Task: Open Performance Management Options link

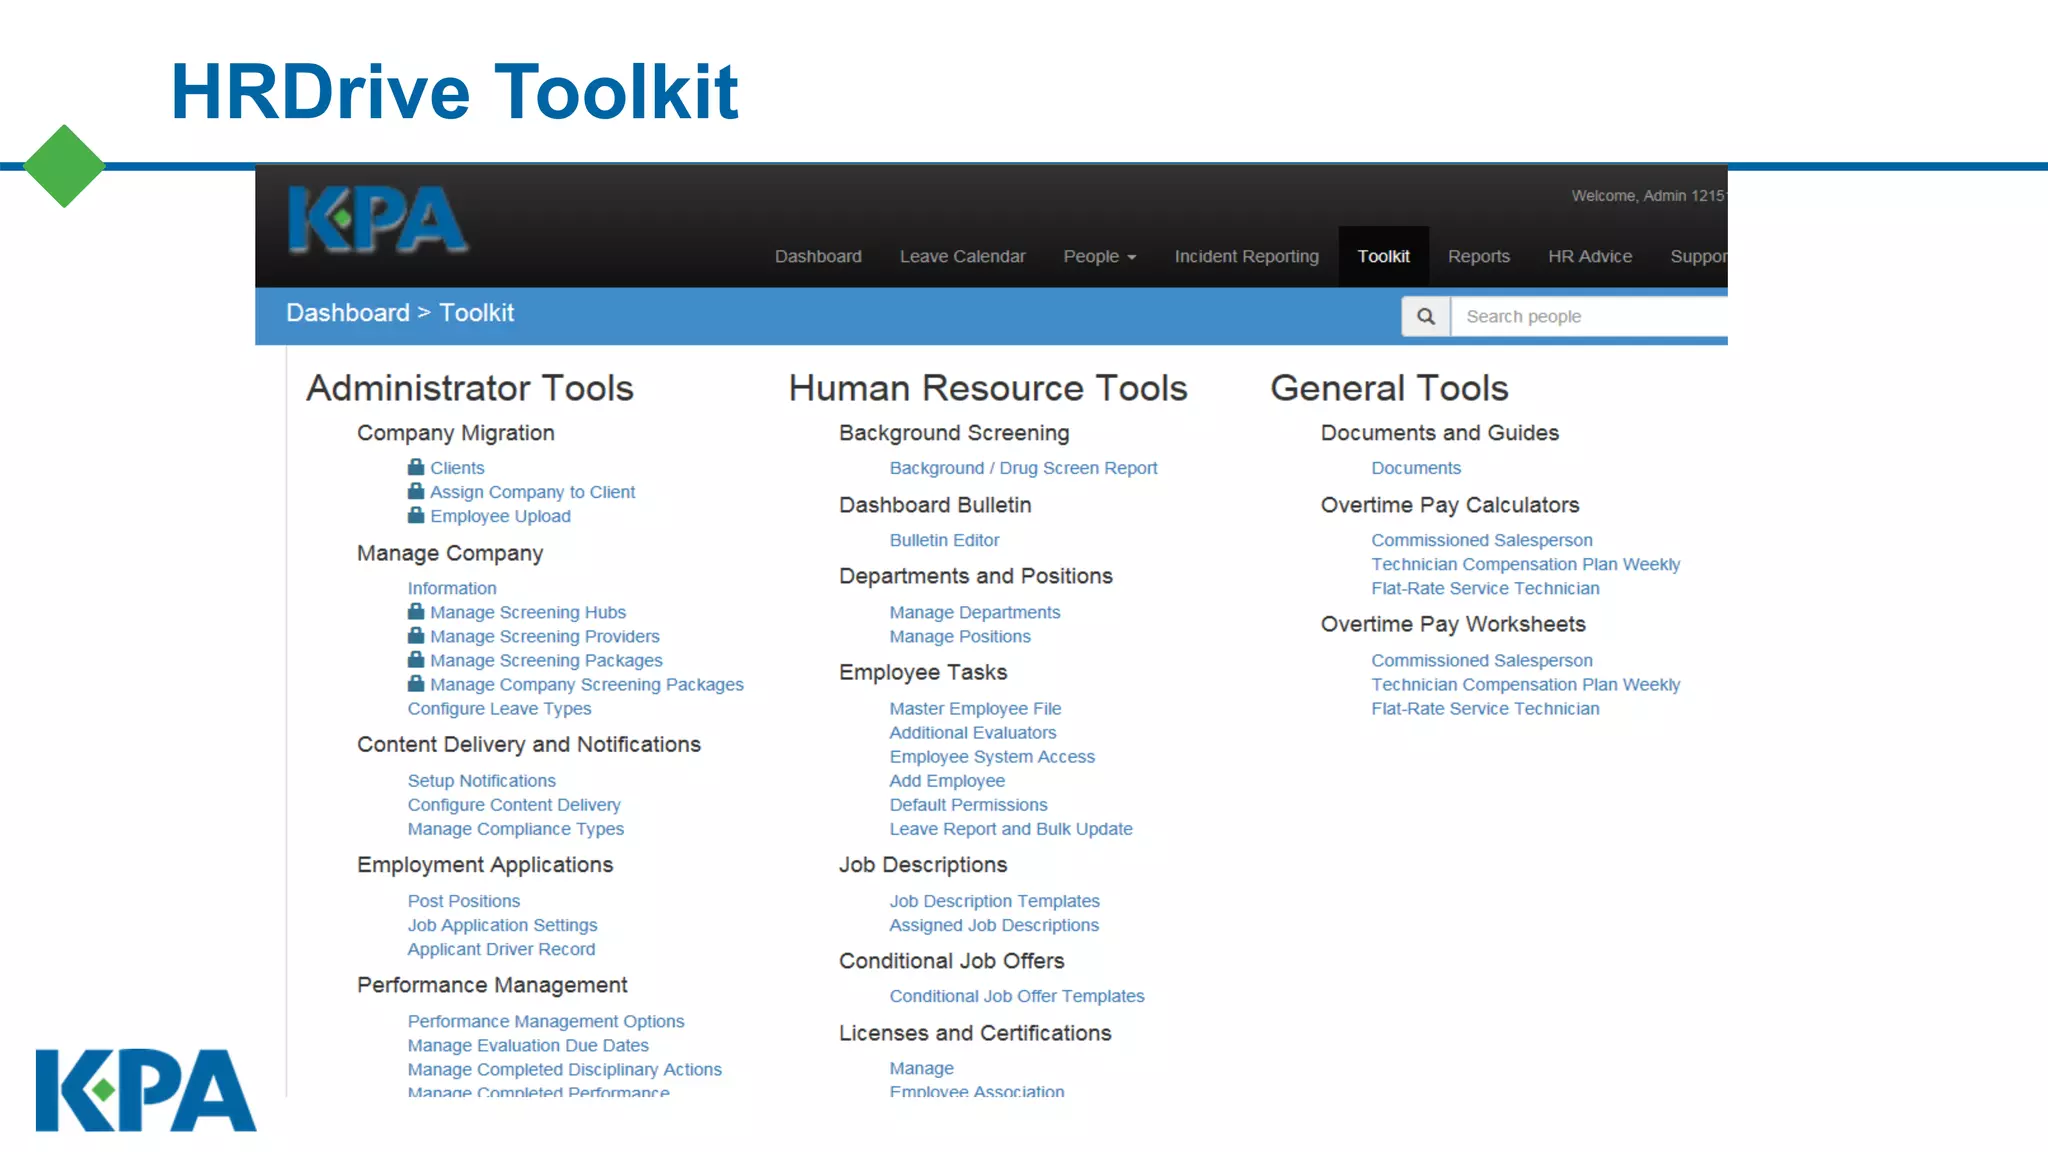Action: [546, 1021]
